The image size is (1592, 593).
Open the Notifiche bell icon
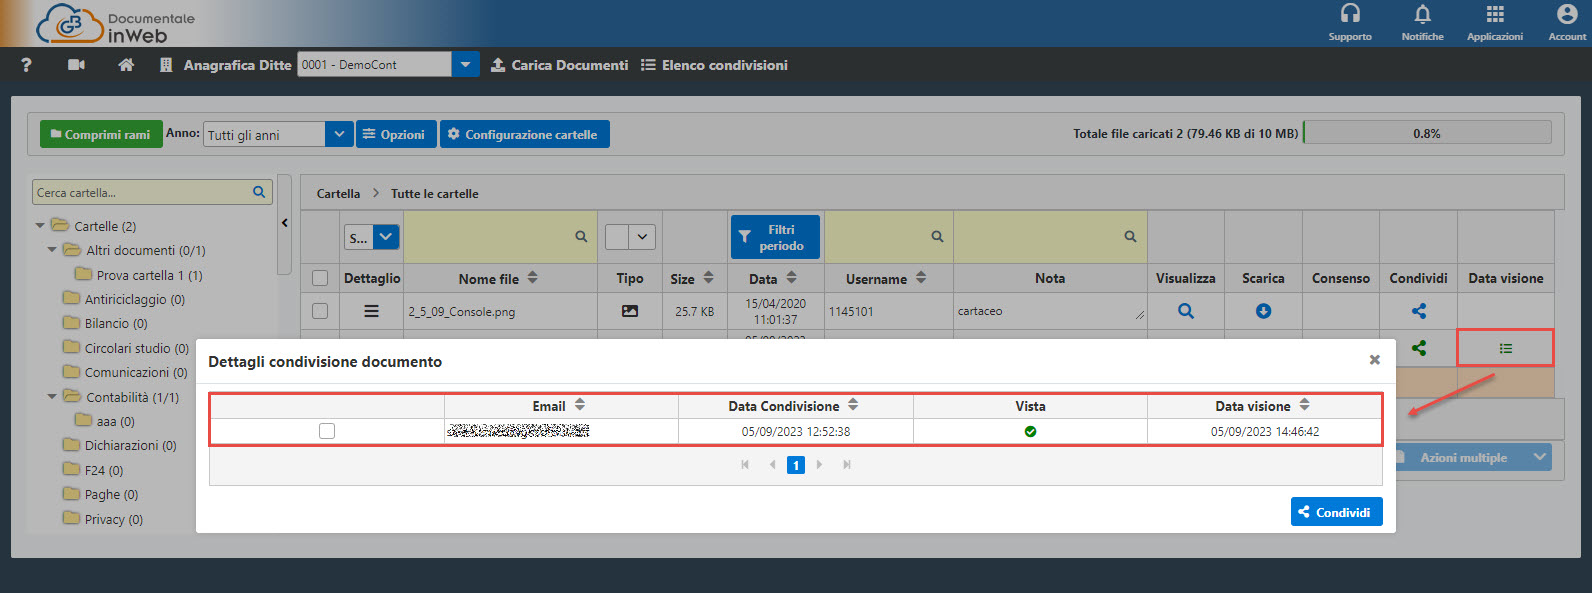coord(1422,14)
